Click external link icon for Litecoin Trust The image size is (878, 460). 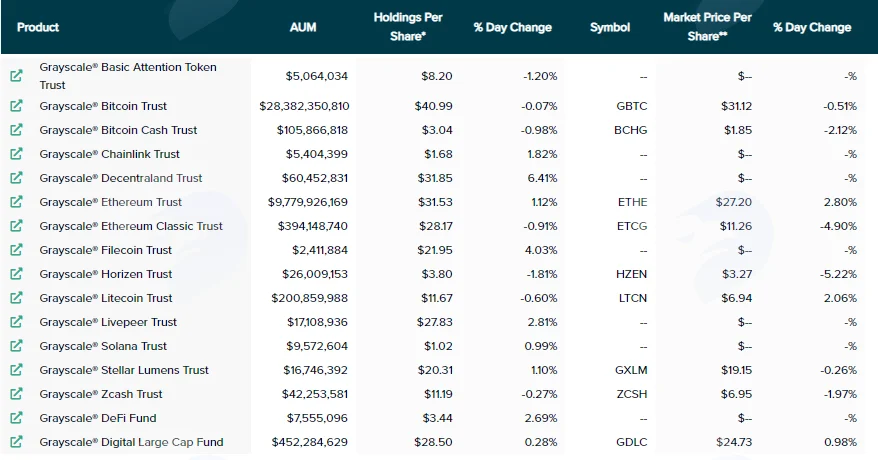point(16,298)
